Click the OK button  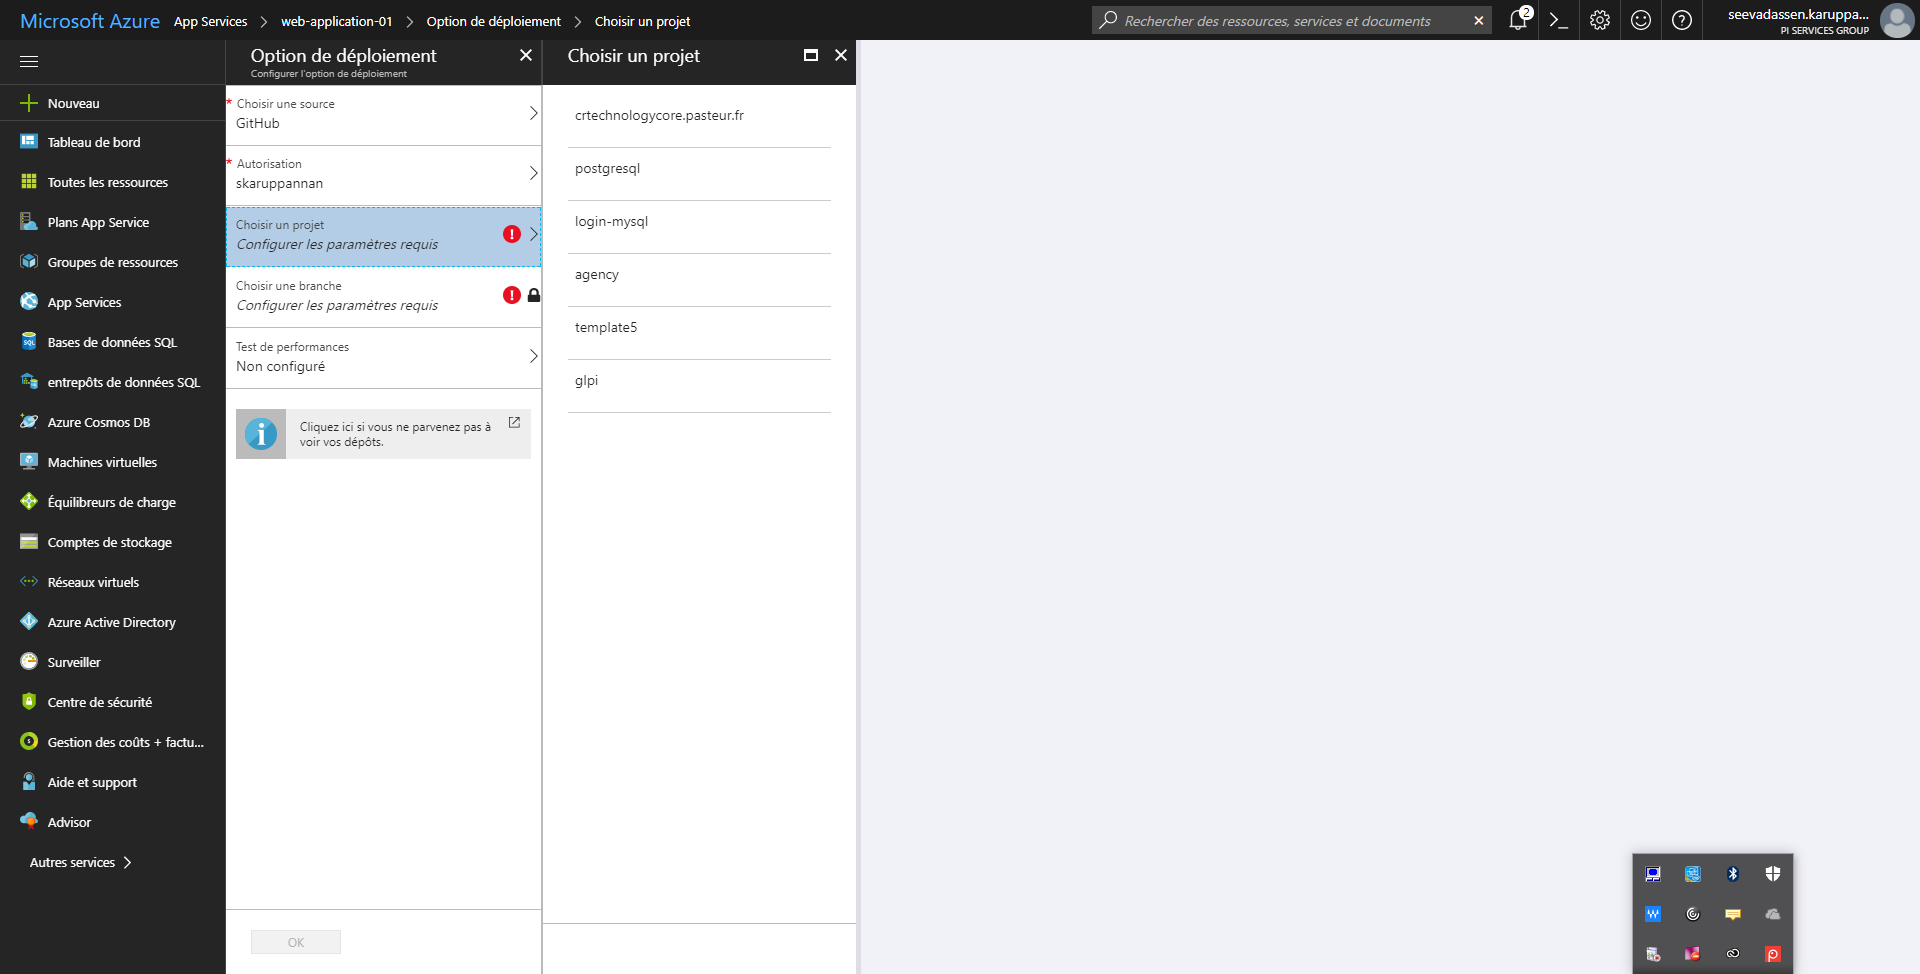(296, 942)
